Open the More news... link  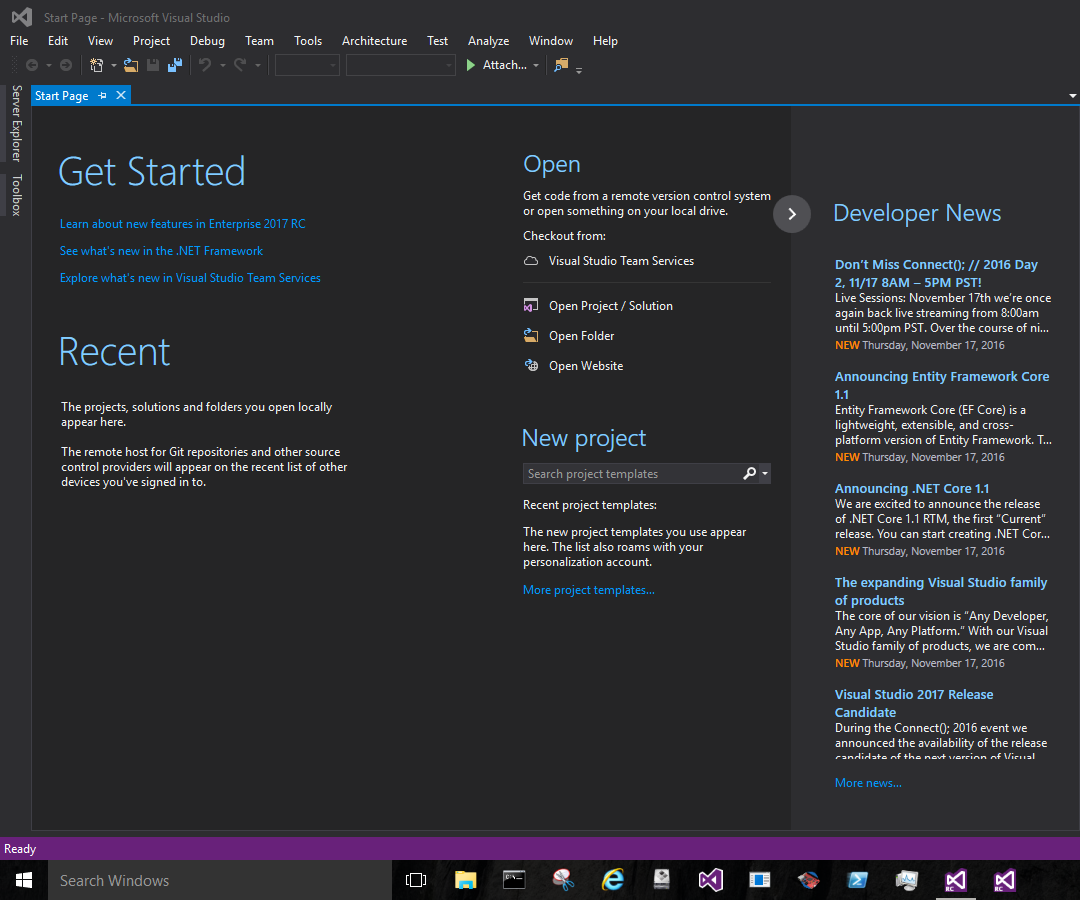[x=867, y=782]
